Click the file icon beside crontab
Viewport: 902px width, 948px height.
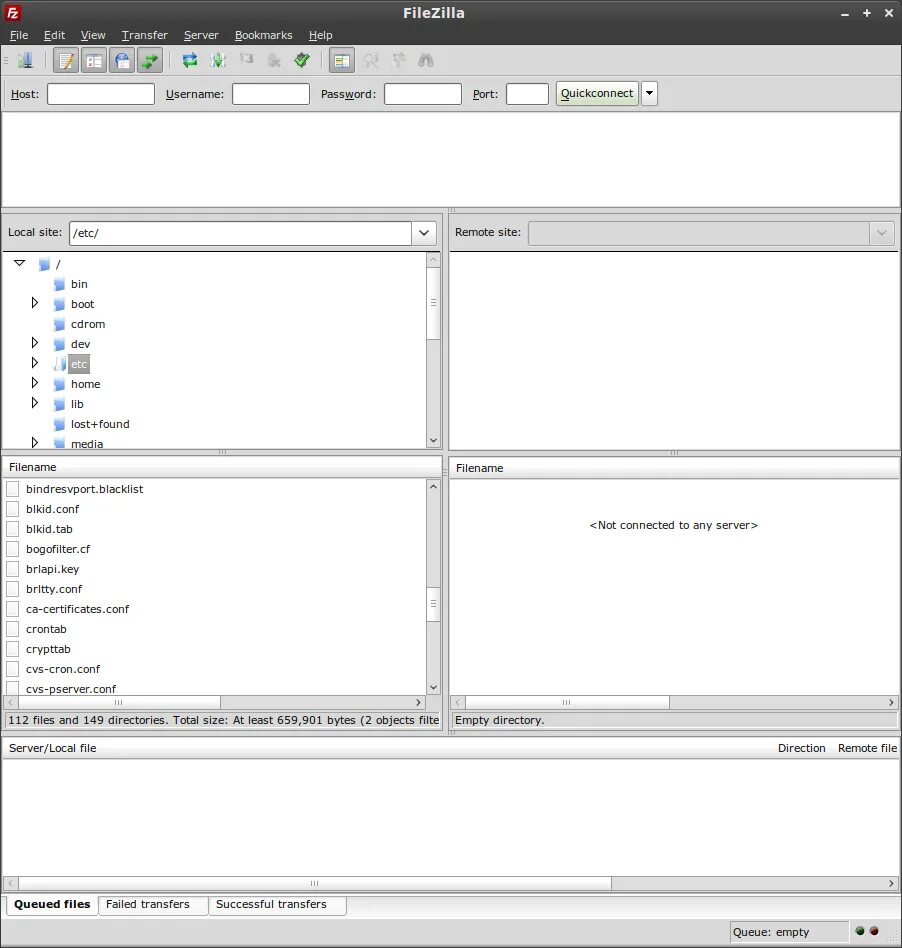coord(13,629)
